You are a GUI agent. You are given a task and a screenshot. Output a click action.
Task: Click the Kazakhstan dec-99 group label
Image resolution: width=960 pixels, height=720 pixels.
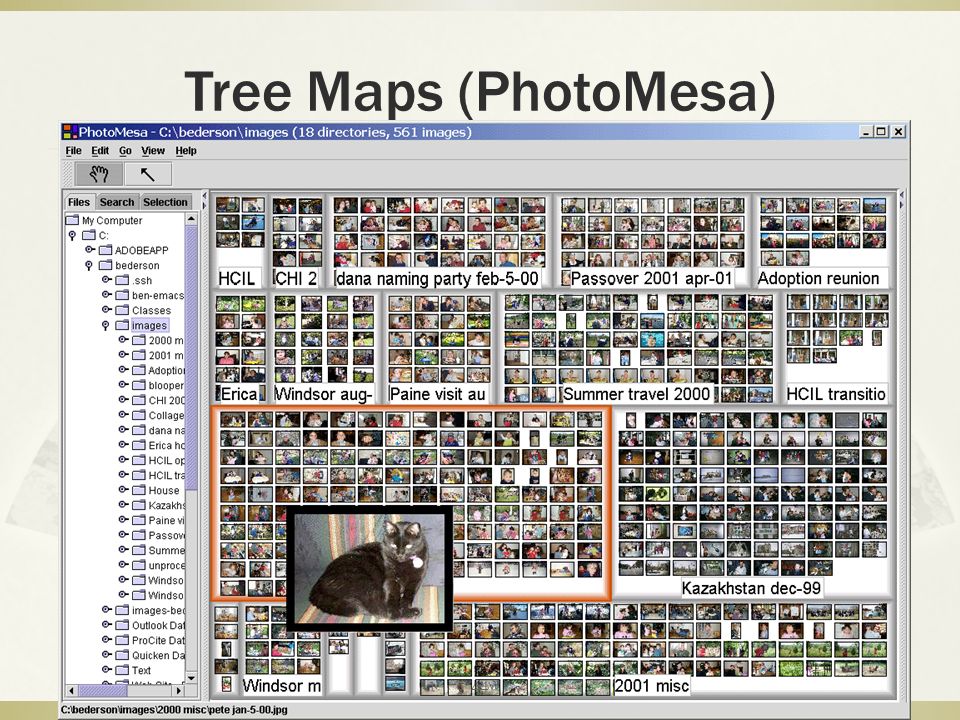(x=751, y=588)
